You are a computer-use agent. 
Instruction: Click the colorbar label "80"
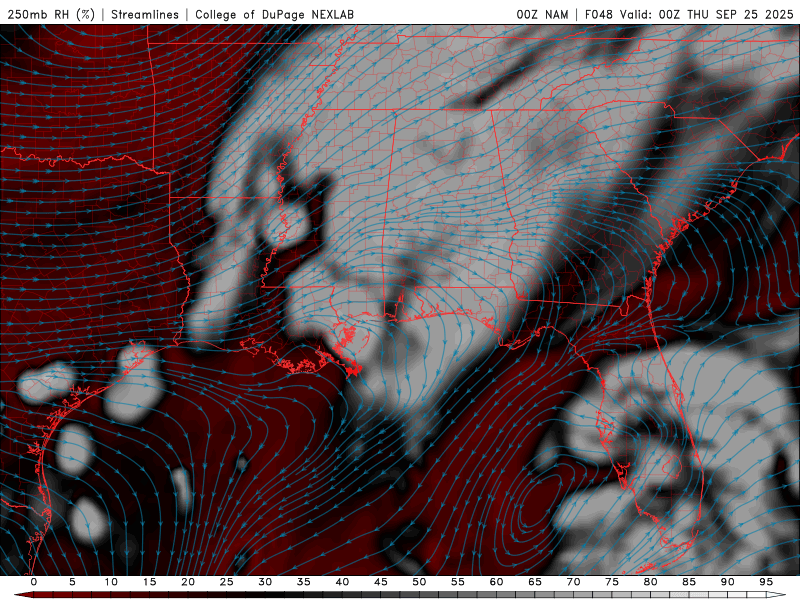click(x=650, y=582)
